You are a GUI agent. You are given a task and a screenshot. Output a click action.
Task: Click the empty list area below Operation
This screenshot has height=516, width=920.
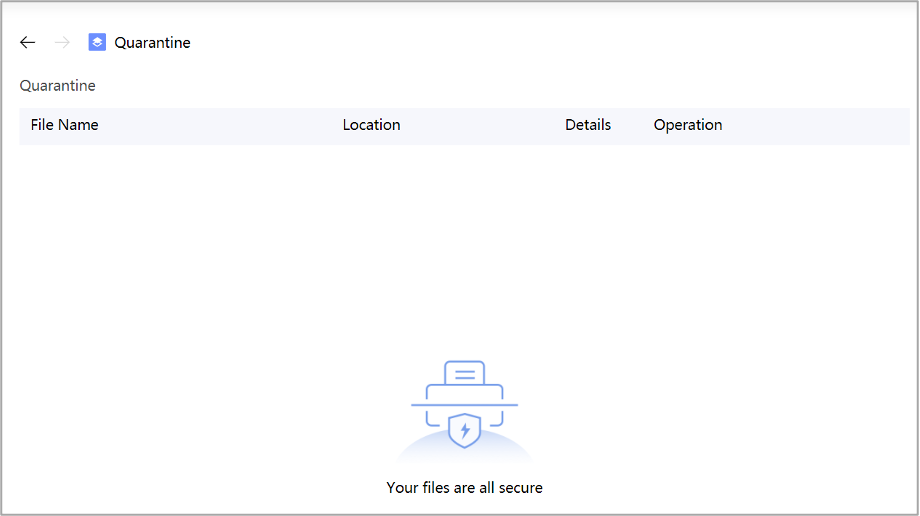(x=688, y=220)
